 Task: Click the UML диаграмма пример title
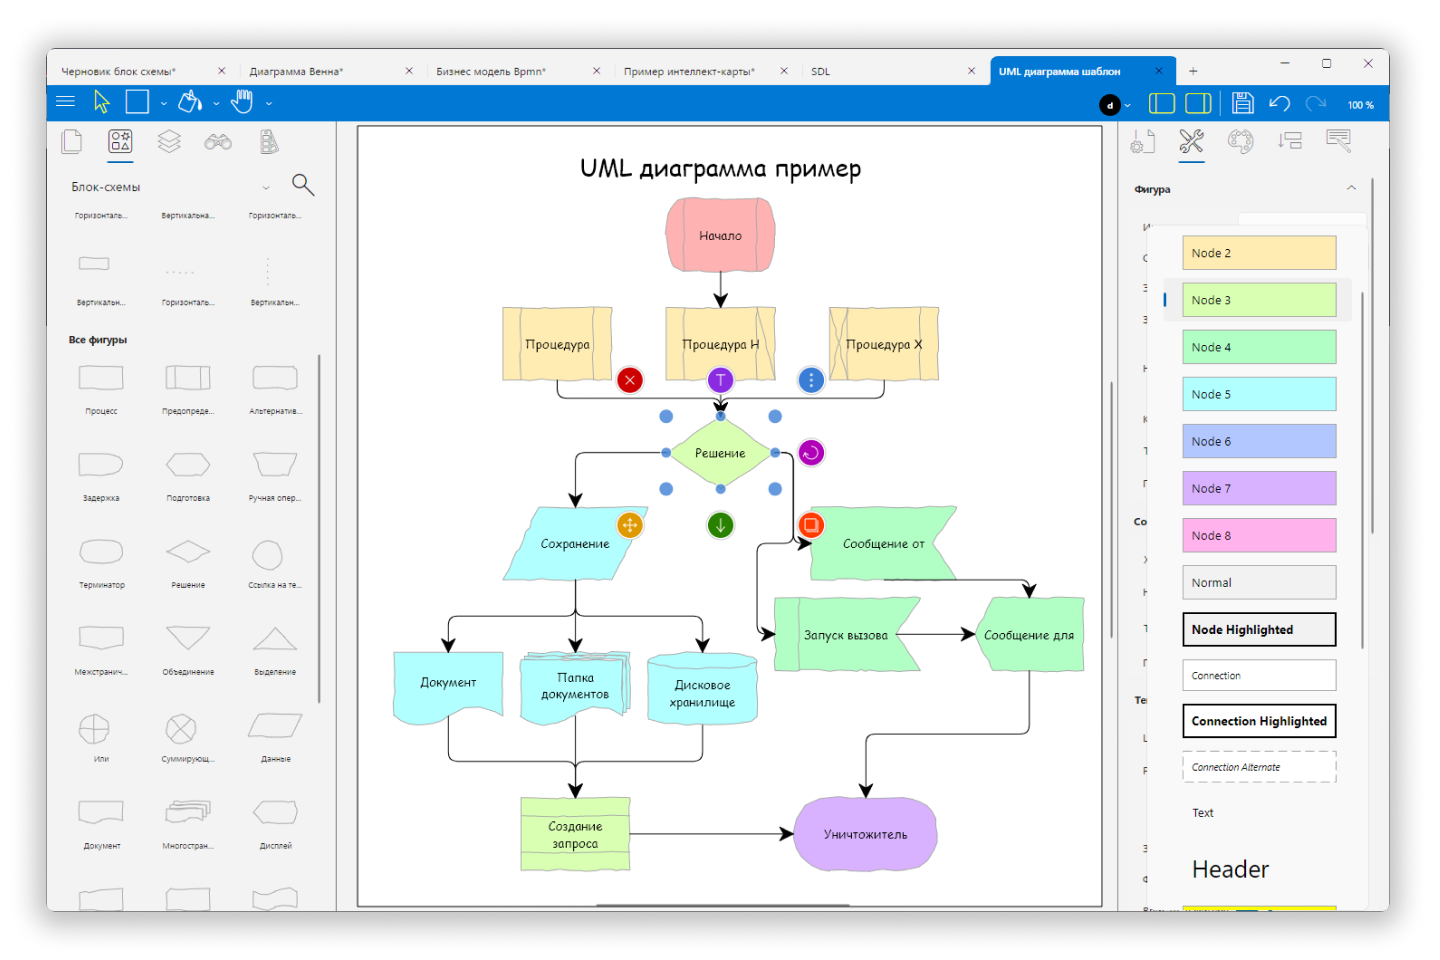click(720, 168)
